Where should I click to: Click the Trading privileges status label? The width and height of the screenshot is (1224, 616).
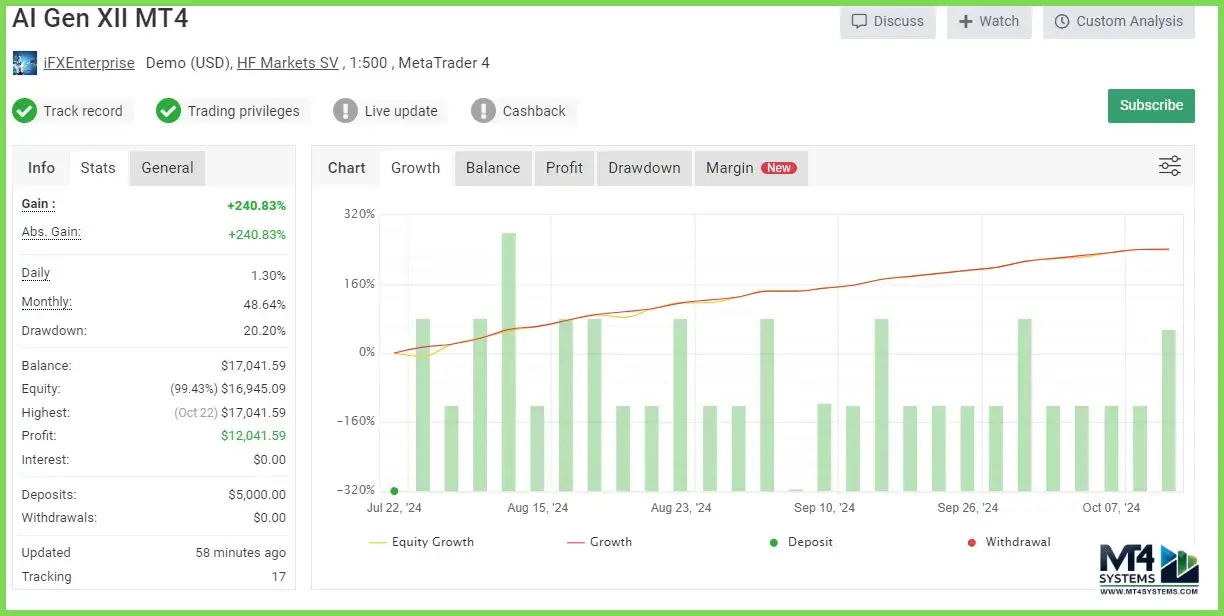tap(244, 111)
